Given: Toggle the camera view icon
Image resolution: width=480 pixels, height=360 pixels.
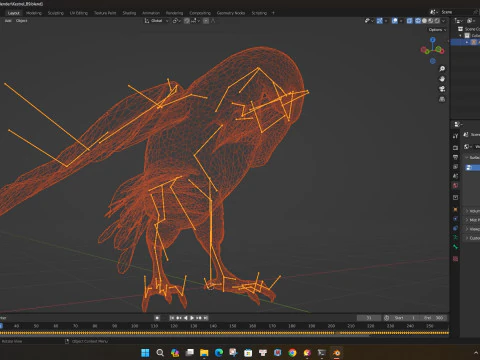Looking at the screenshot, I should (x=442, y=89).
